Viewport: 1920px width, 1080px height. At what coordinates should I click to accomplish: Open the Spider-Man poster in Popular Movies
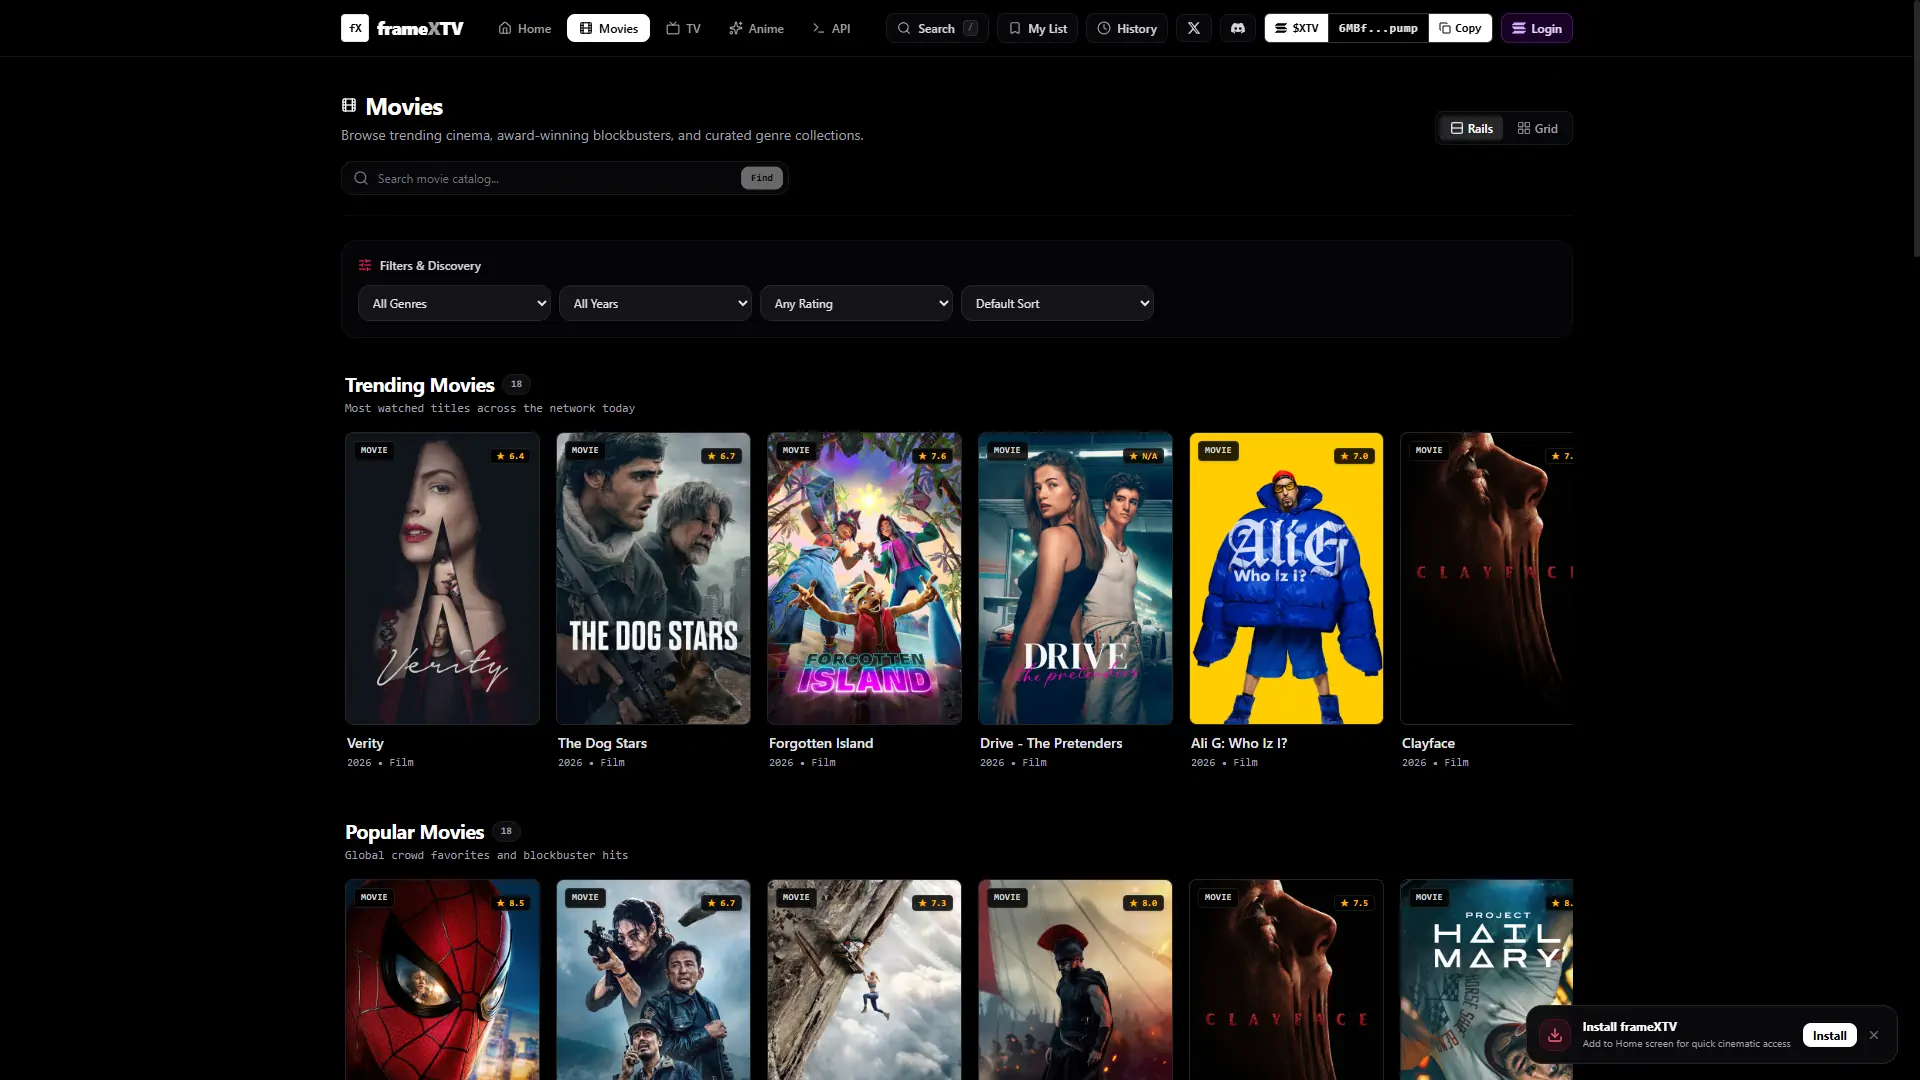[x=442, y=979]
